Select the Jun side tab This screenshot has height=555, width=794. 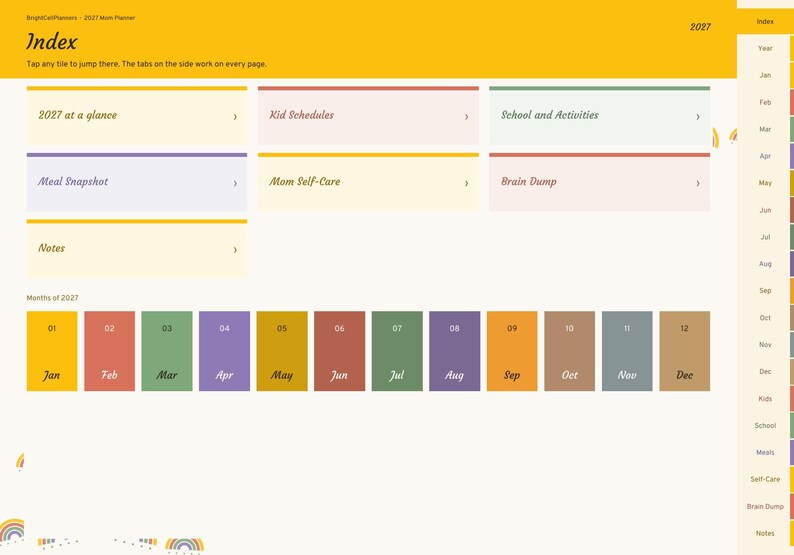(765, 210)
